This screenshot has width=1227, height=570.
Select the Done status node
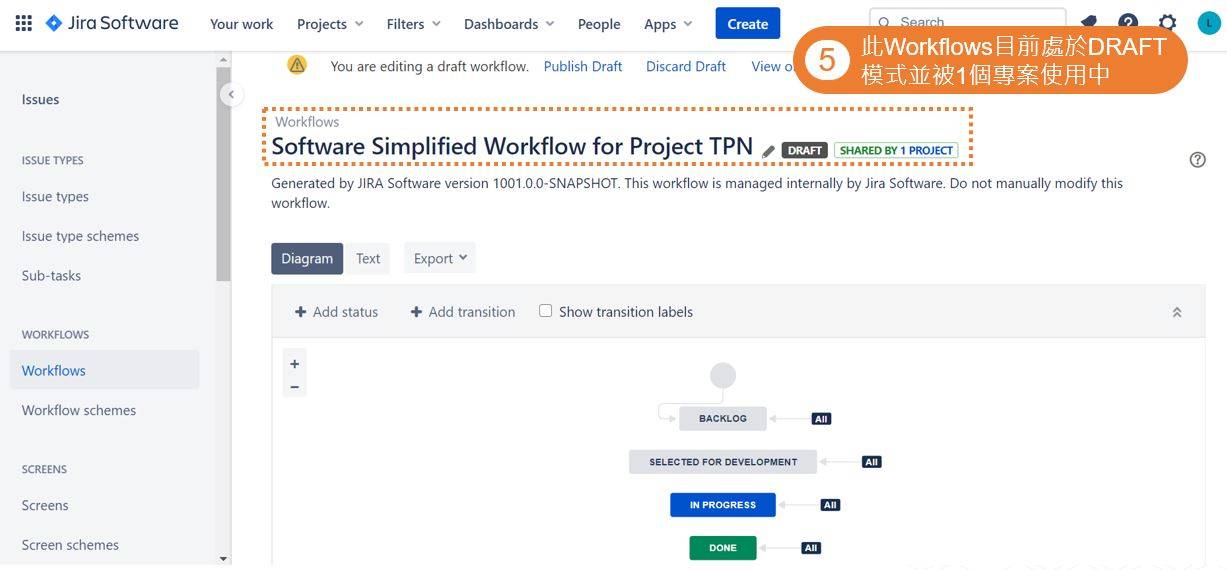tap(723, 548)
